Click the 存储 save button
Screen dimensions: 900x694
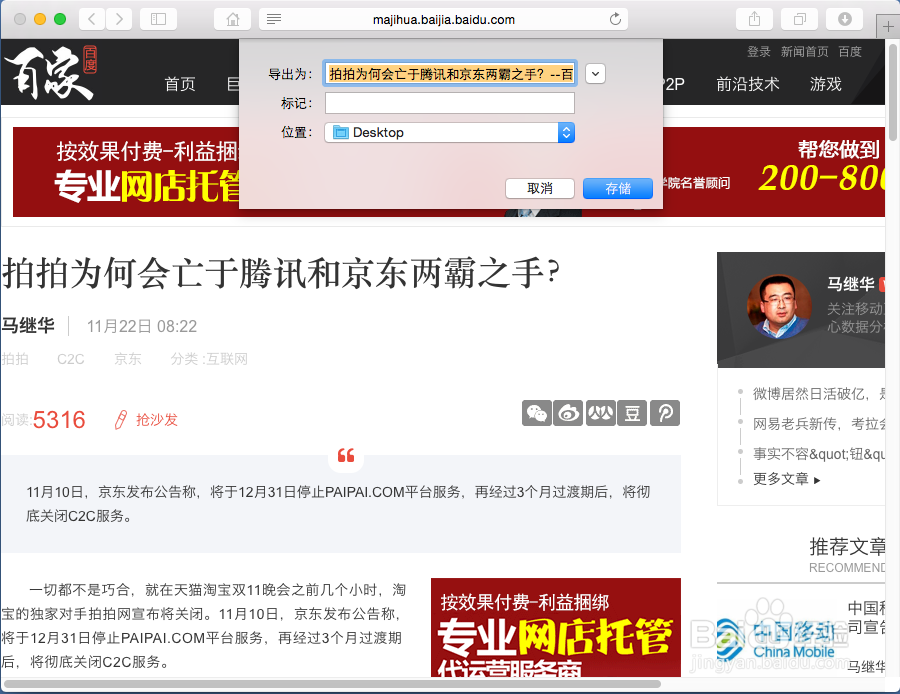(x=617, y=188)
